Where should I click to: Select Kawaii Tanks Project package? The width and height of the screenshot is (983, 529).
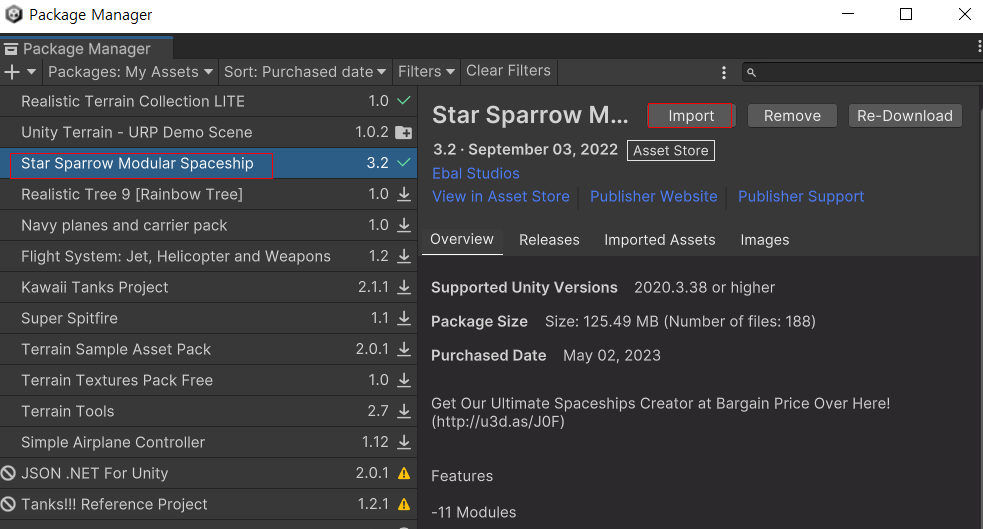[x=208, y=287]
